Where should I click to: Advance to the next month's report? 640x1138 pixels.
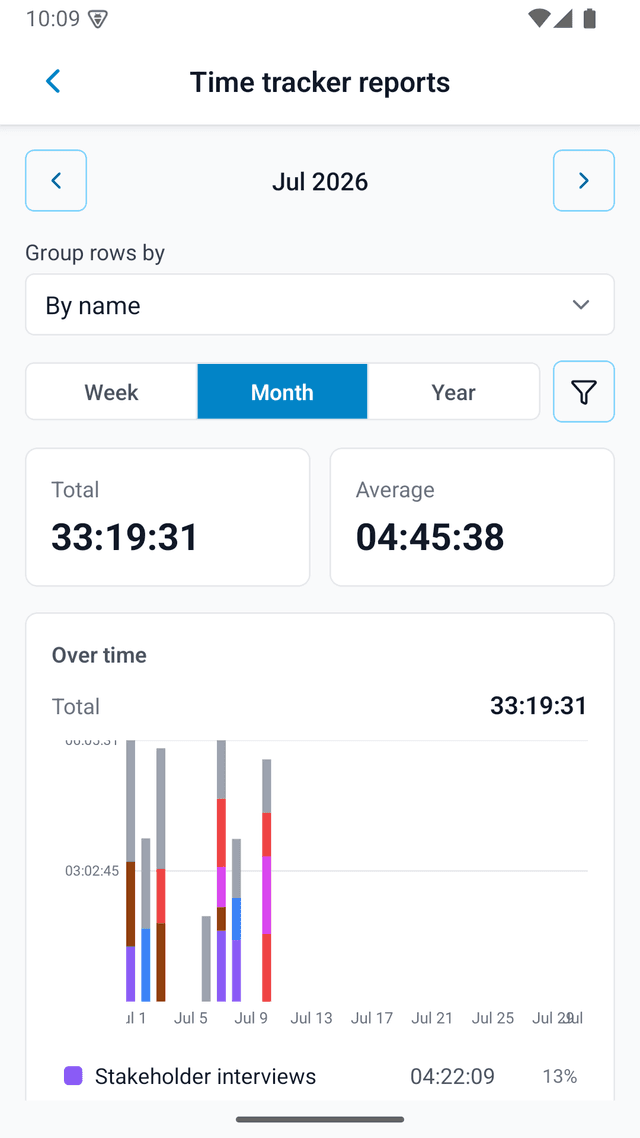(x=583, y=181)
